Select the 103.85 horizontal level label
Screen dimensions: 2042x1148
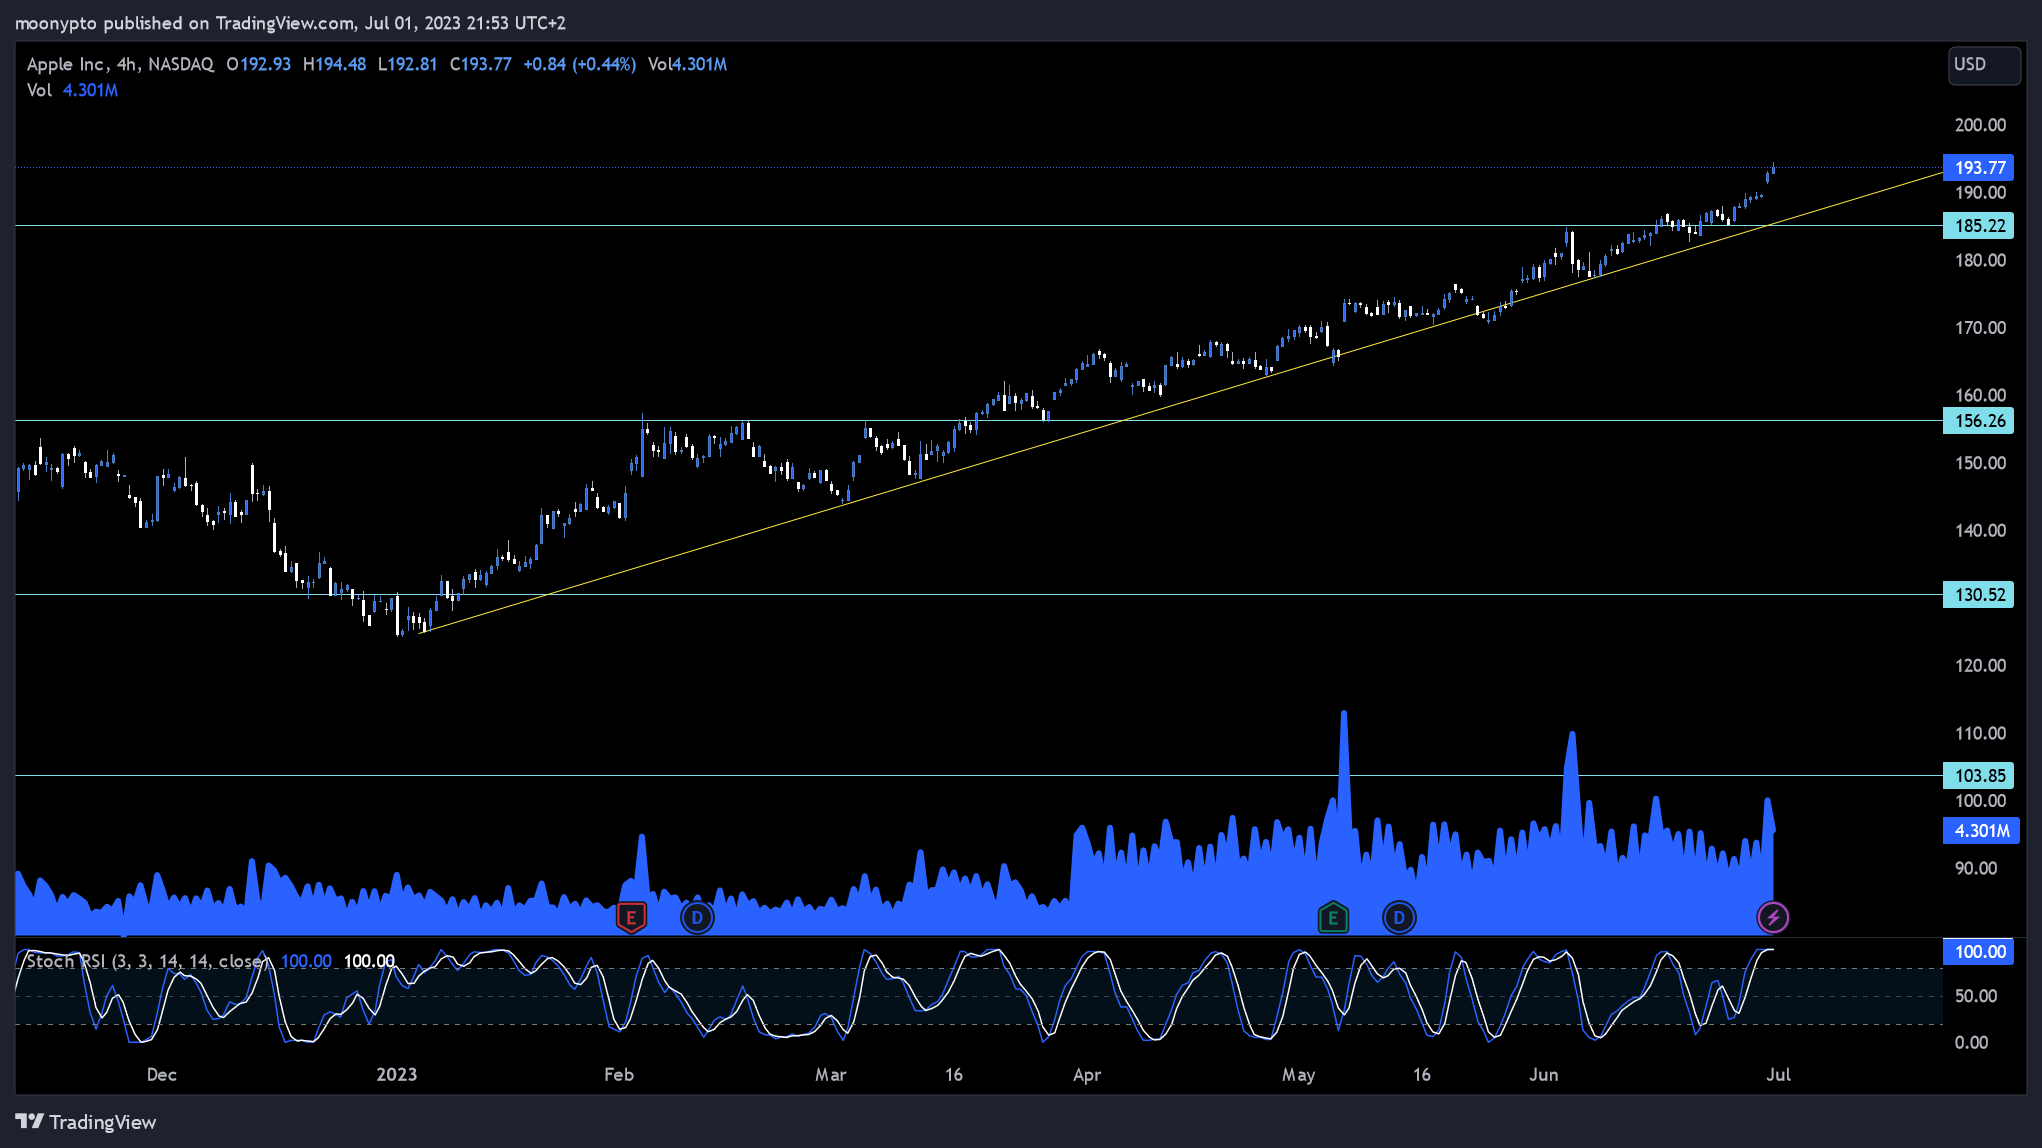click(1979, 776)
